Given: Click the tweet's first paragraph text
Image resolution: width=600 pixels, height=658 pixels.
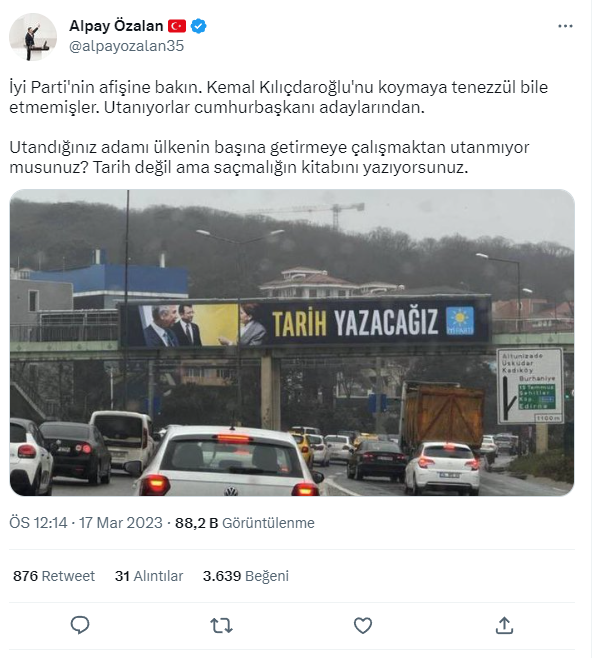Looking at the screenshot, I should click(x=279, y=97).
